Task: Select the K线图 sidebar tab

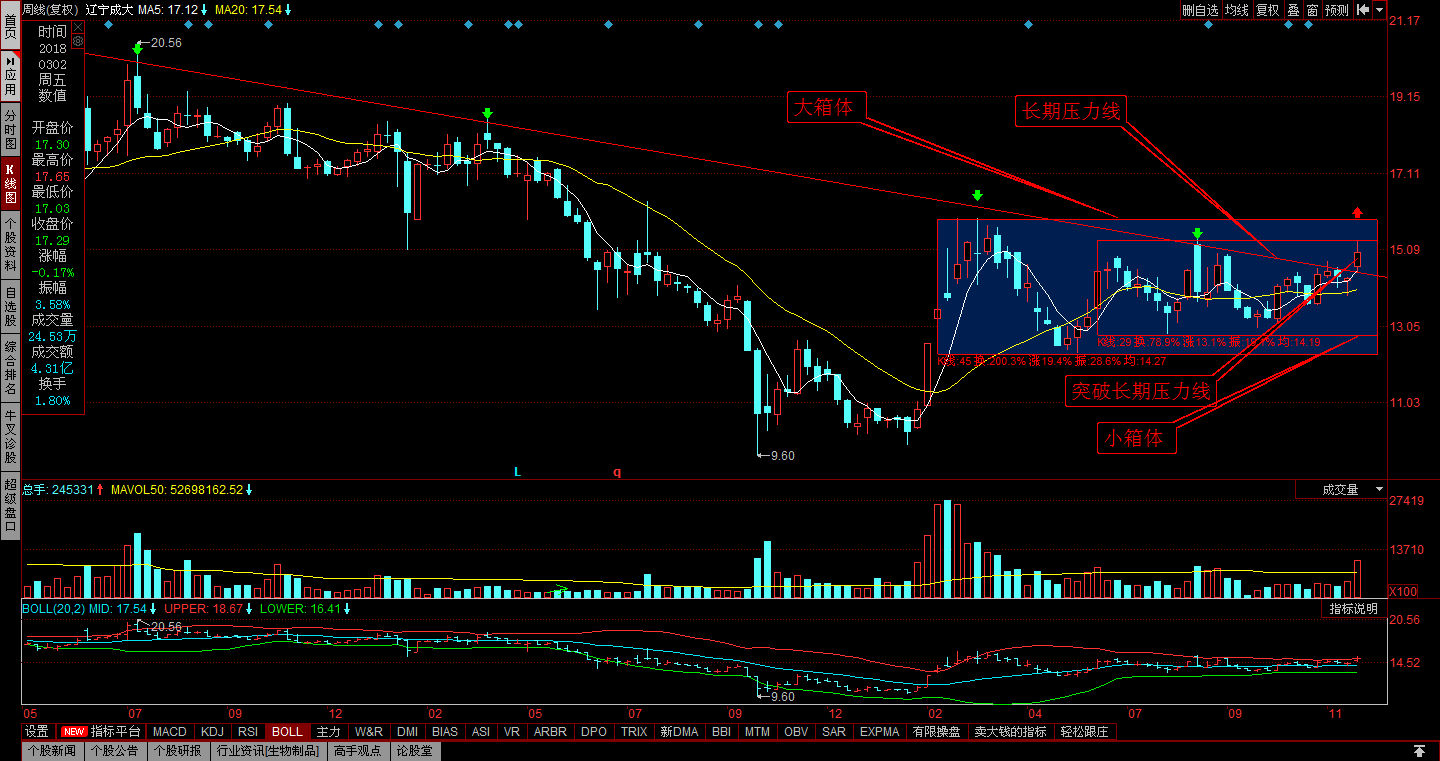Action: pyautogui.click(x=10, y=183)
